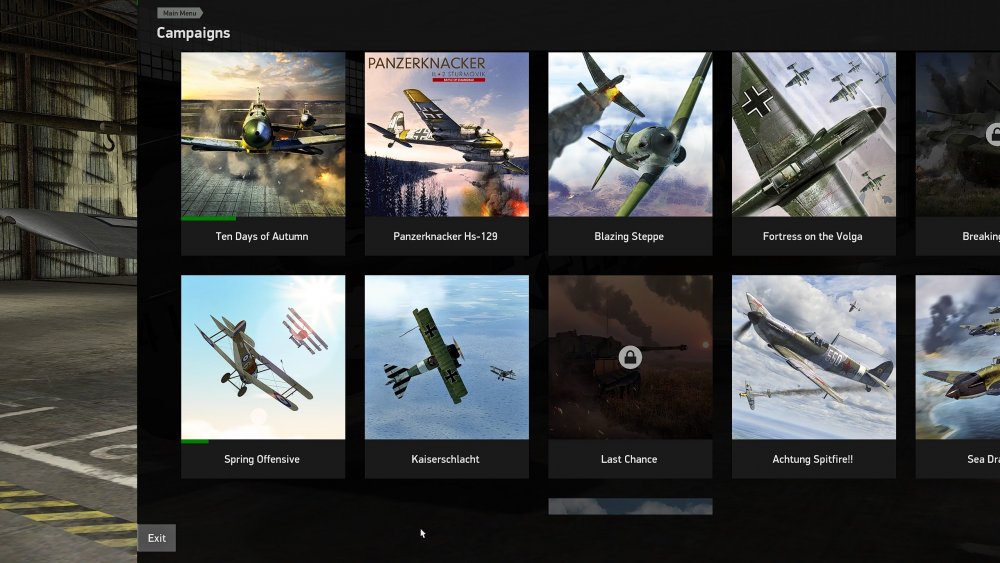
Task: Click the 'Blazing Steppe' title text
Action: tap(629, 236)
